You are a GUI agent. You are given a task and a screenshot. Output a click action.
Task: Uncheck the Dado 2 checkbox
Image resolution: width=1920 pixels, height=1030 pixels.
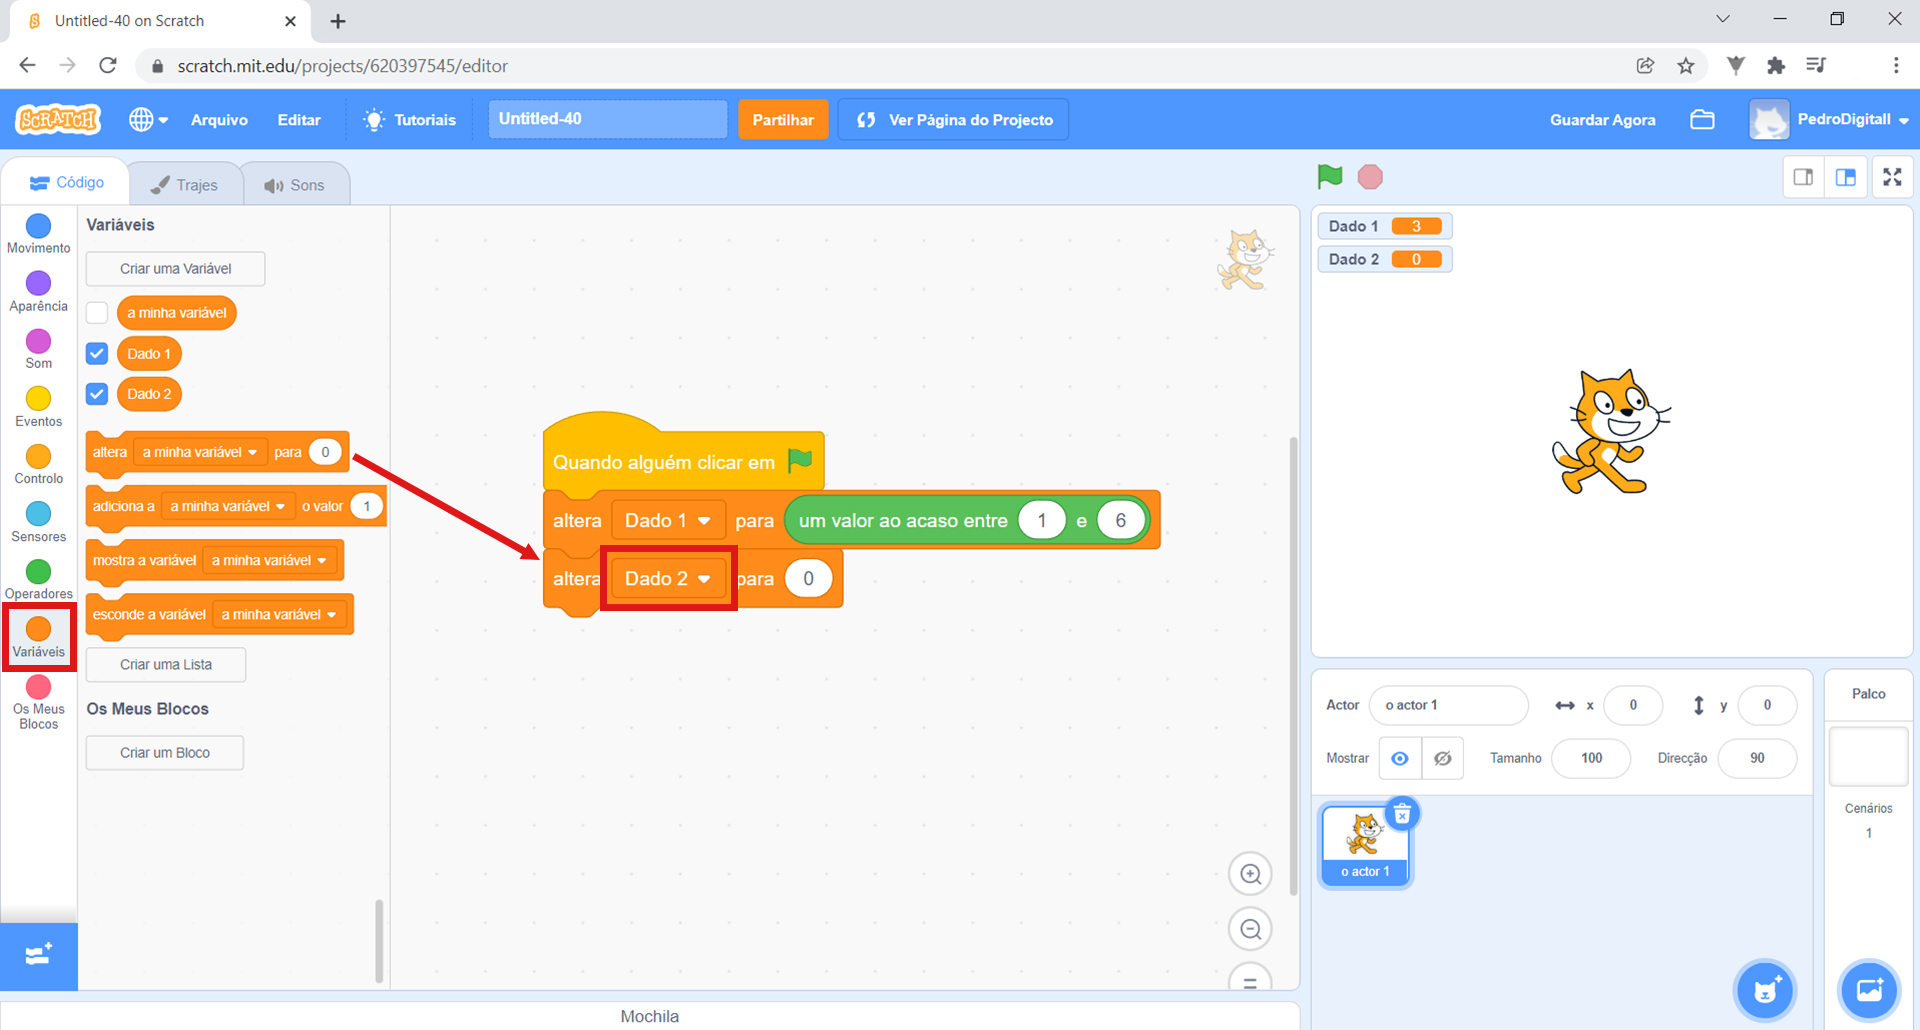tap(97, 393)
